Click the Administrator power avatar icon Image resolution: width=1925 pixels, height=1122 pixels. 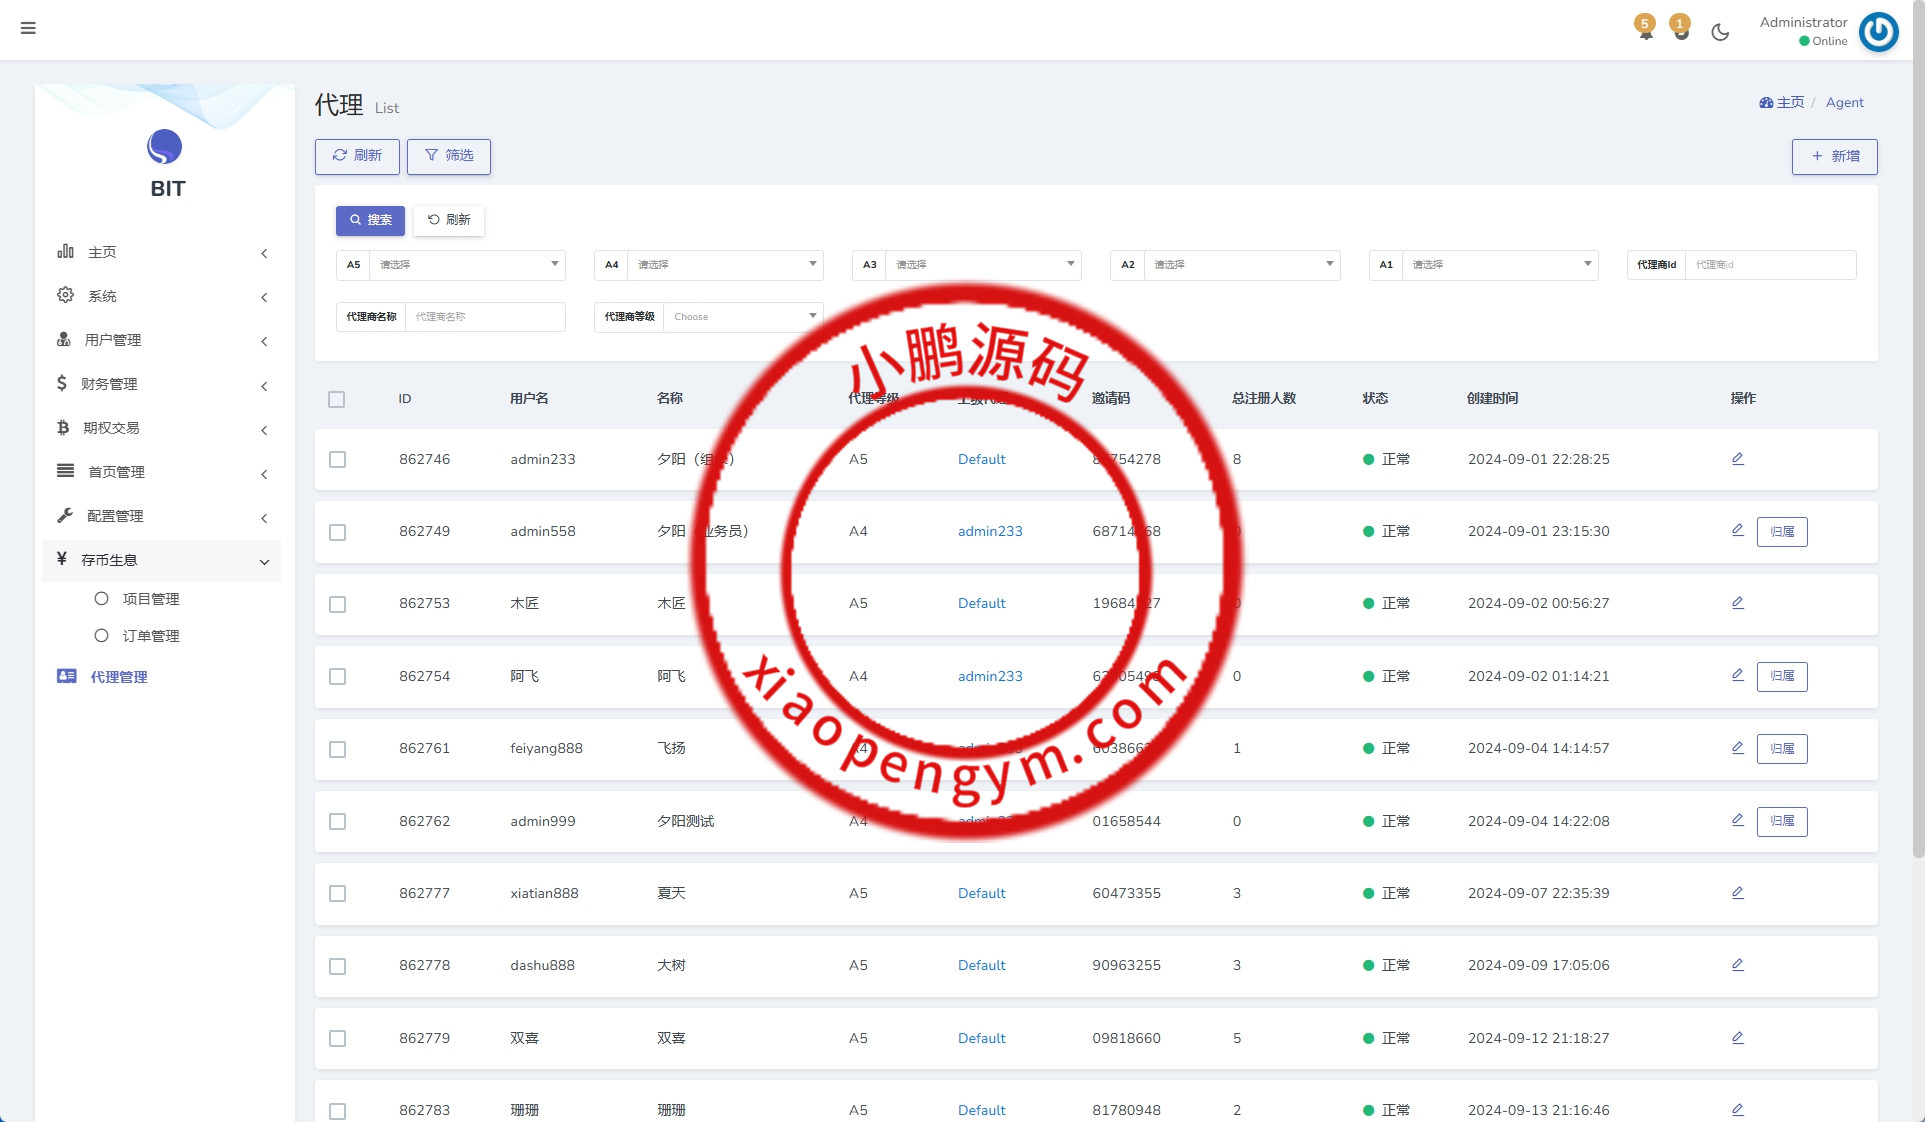coord(1878,32)
